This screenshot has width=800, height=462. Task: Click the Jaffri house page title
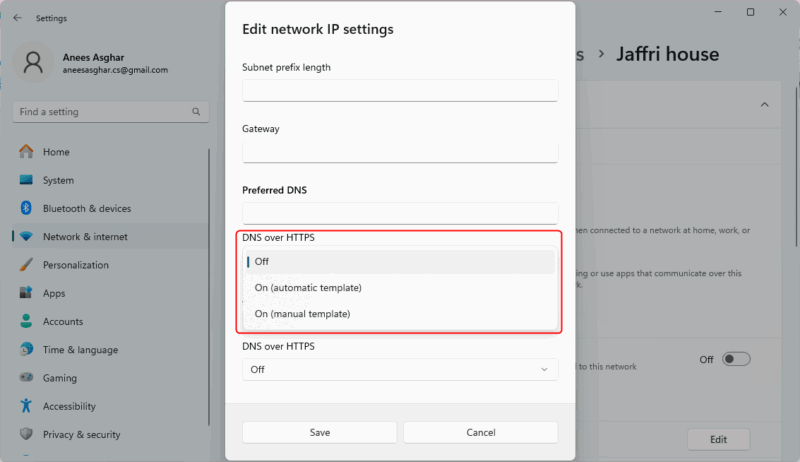coord(667,54)
